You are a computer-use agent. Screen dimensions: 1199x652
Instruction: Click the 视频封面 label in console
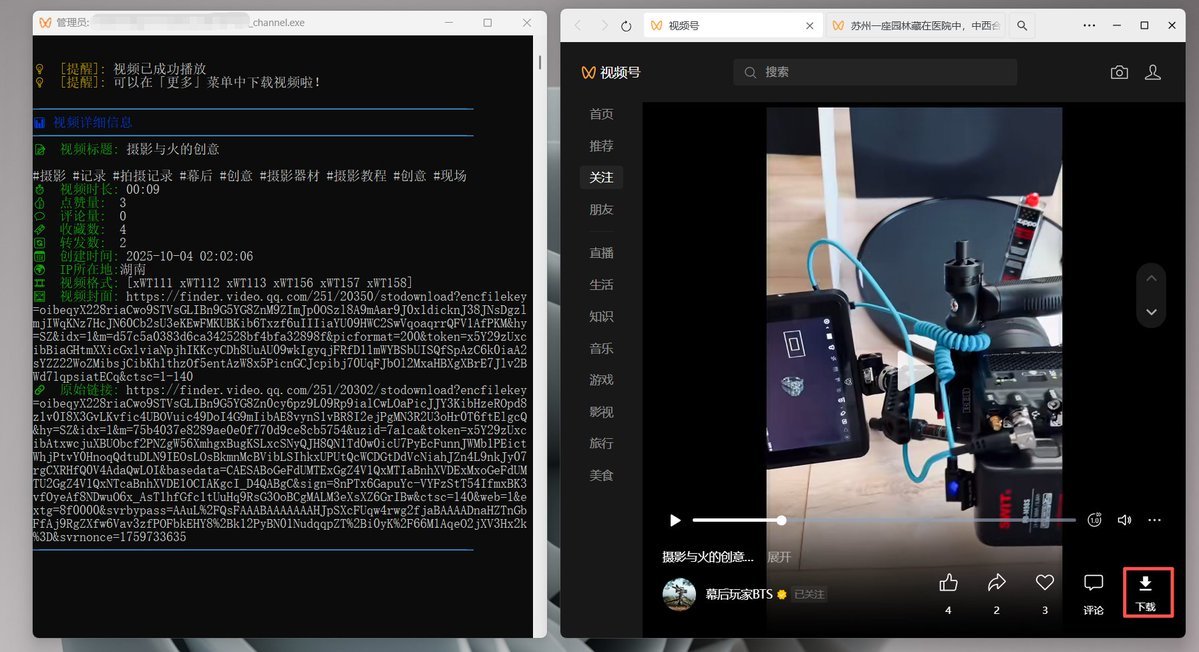(88, 297)
